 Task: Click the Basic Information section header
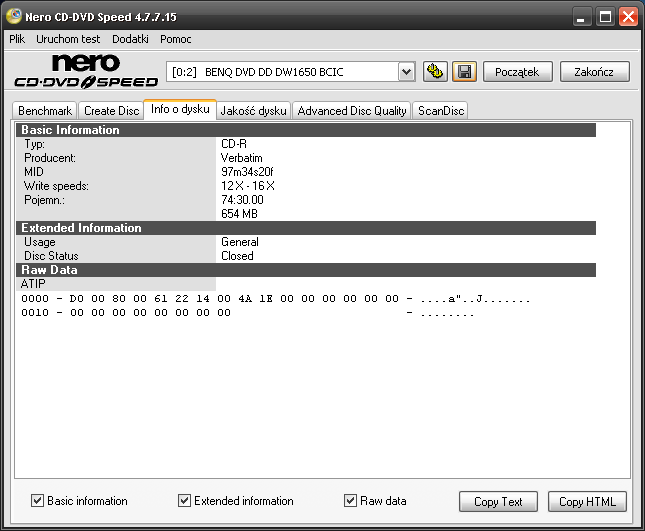(306, 130)
